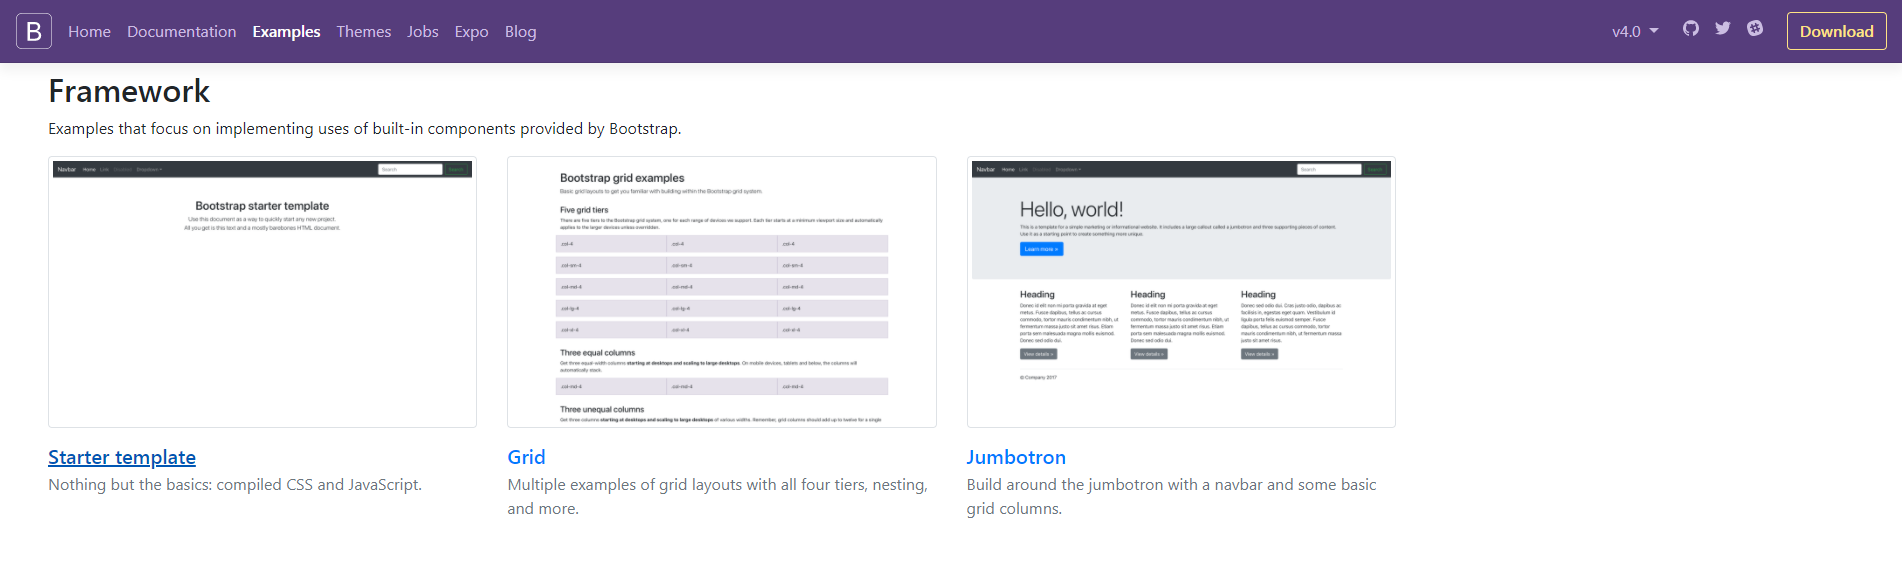This screenshot has height=575, width=1902.
Task: Open the Themes nav item
Action: click(363, 32)
